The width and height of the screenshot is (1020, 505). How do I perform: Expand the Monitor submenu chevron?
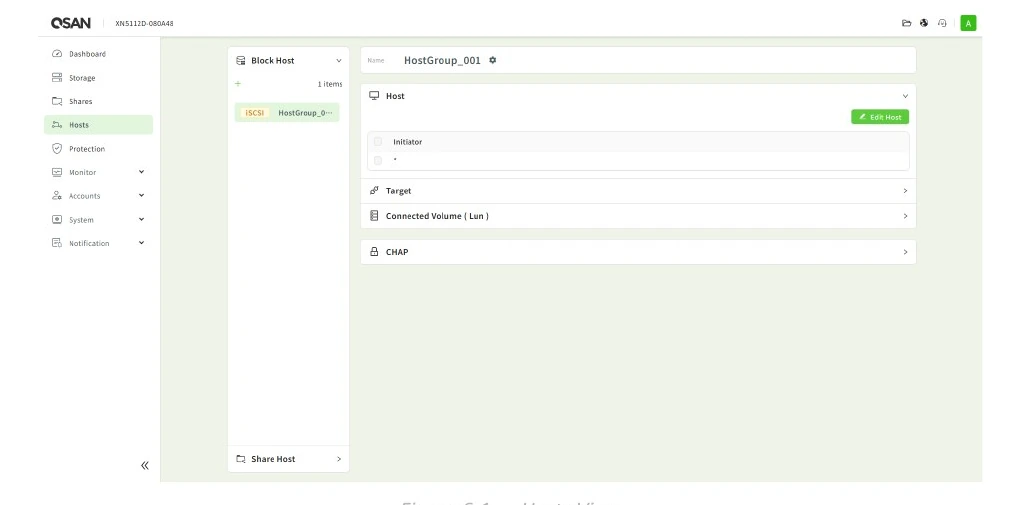(141, 172)
